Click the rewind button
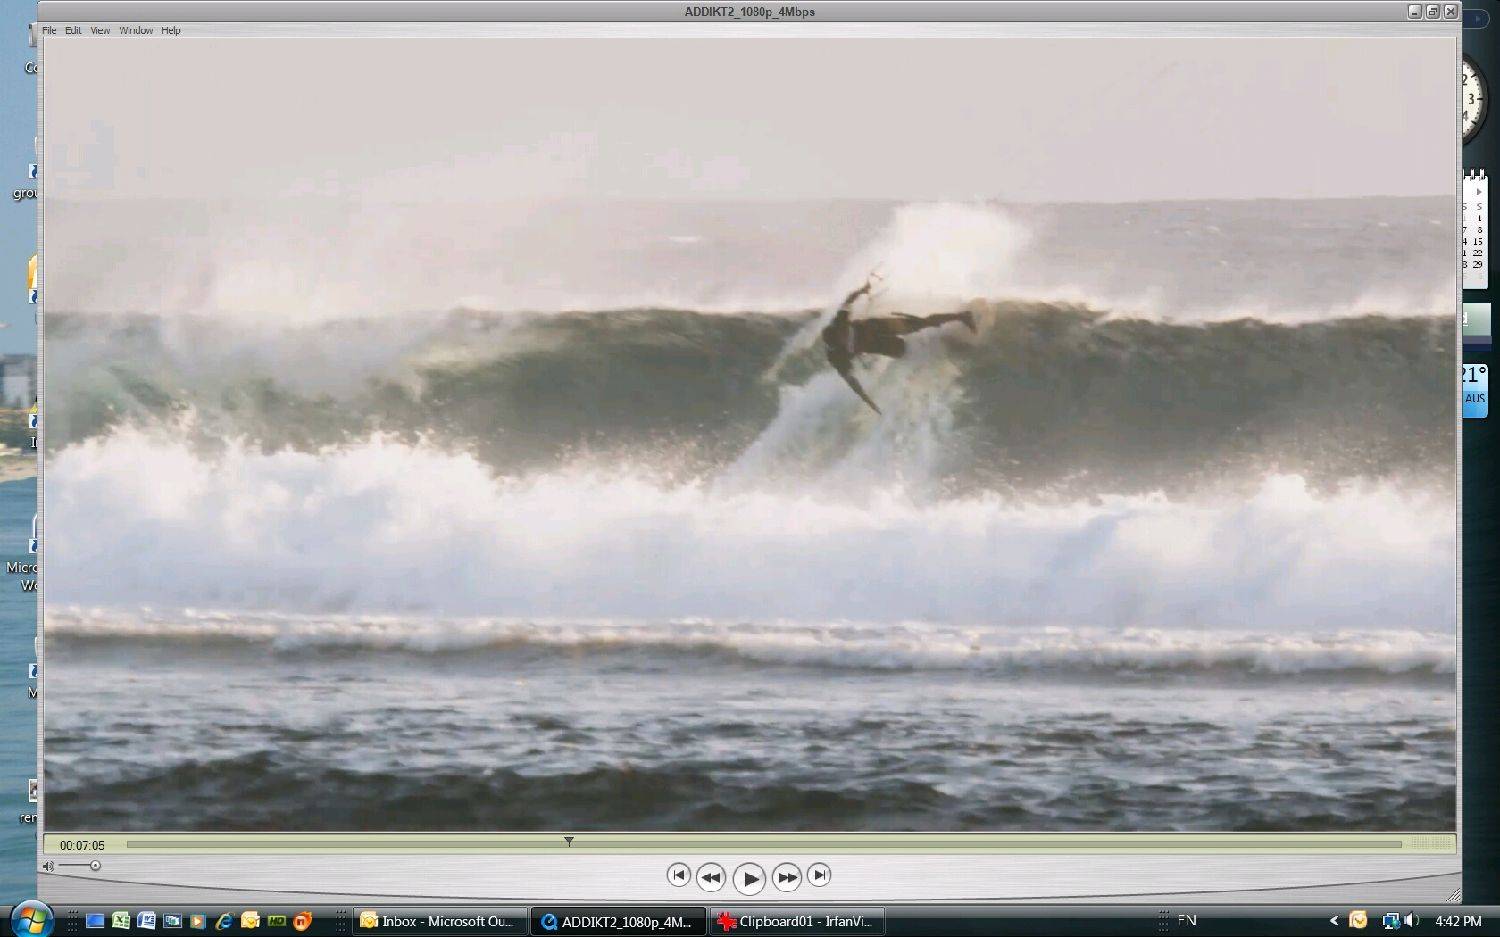The width and height of the screenshot is (1500, 937). click(710, 877)
